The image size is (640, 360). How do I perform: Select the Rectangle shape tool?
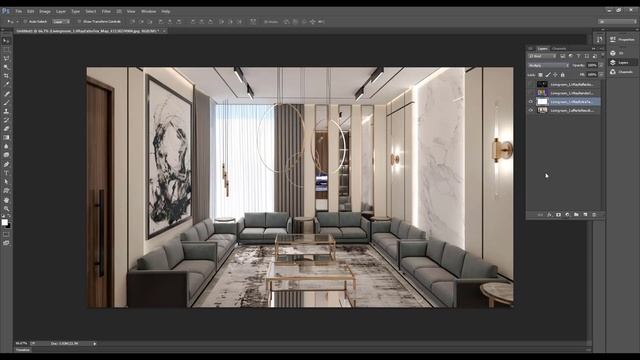coord(6,191)
